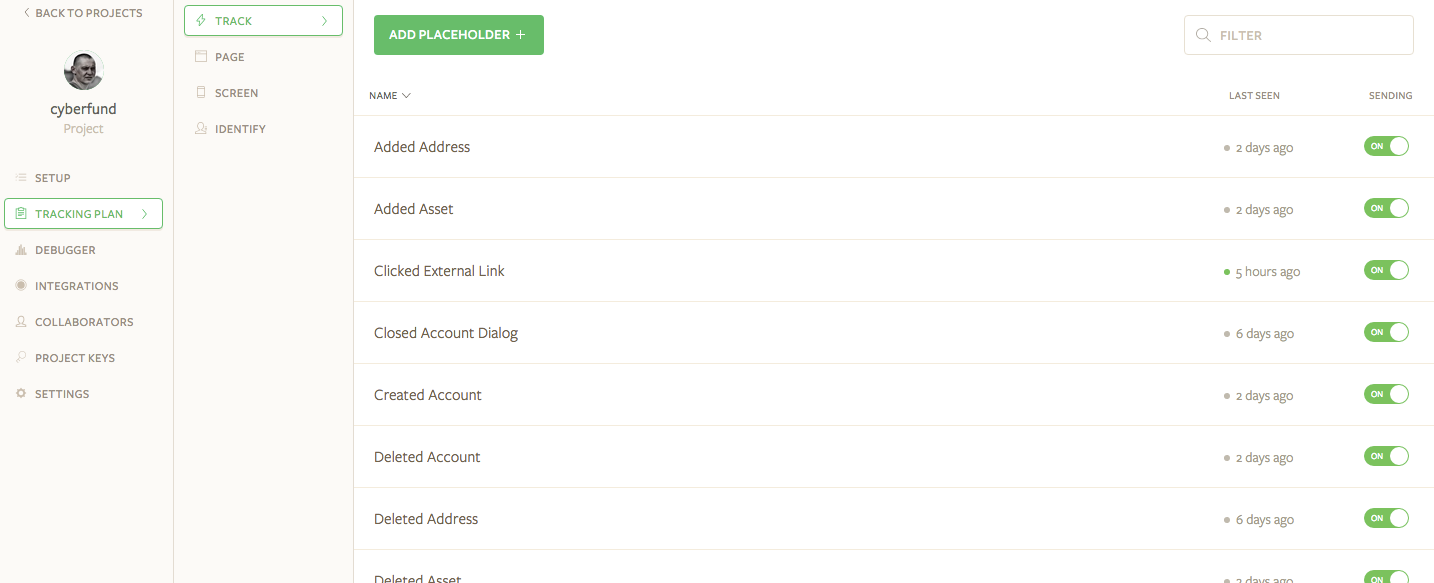This screenshot has width=1434, height=583.
Task: Click the Debugger chart icon
Action: 21,250
